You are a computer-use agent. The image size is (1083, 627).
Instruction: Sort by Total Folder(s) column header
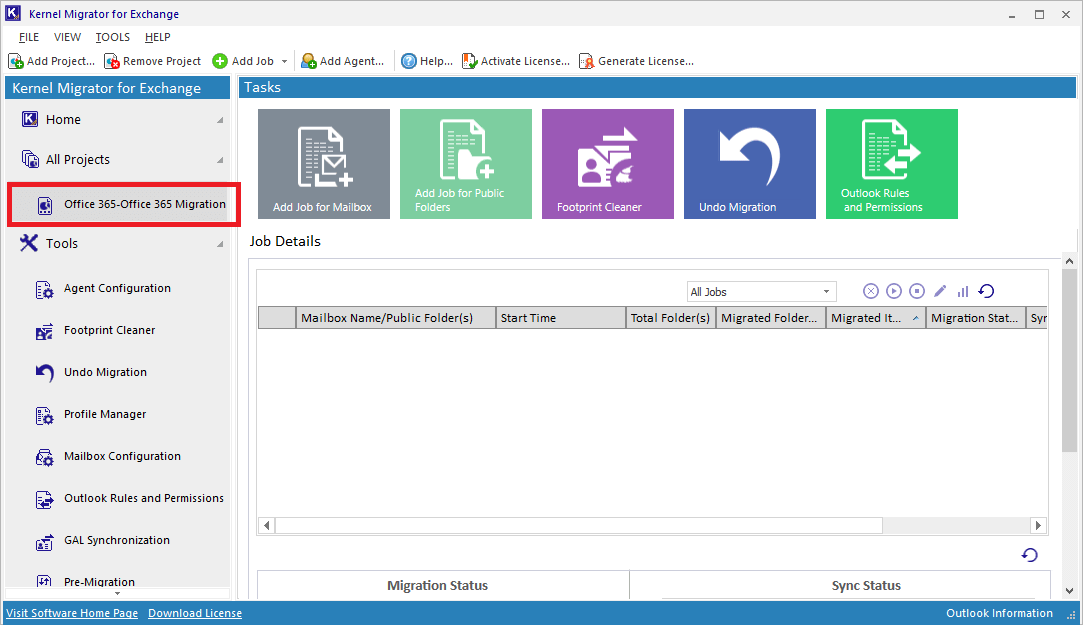(x=671, y=318)
